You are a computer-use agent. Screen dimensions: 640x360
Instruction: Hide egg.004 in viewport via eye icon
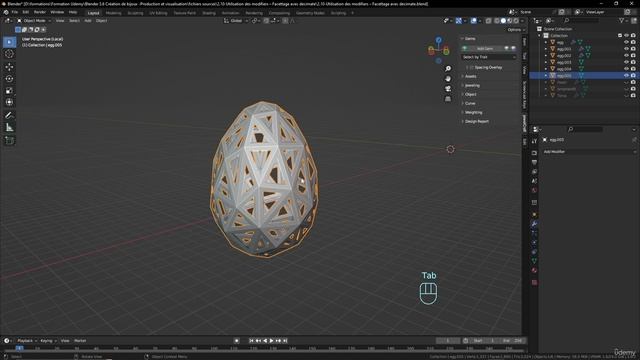click(627, 69)
